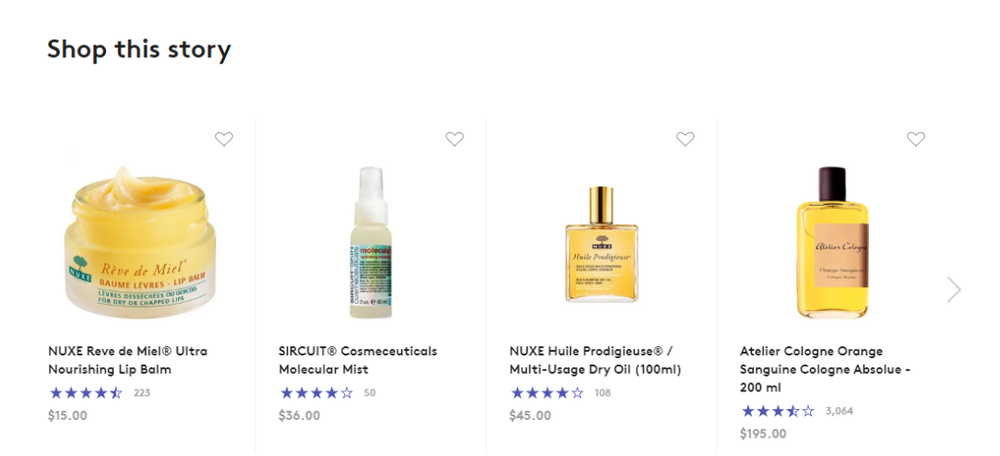Open the Huile Prodigieuse bottle image
1000x456 pixels.
click(x=601, y=244)
